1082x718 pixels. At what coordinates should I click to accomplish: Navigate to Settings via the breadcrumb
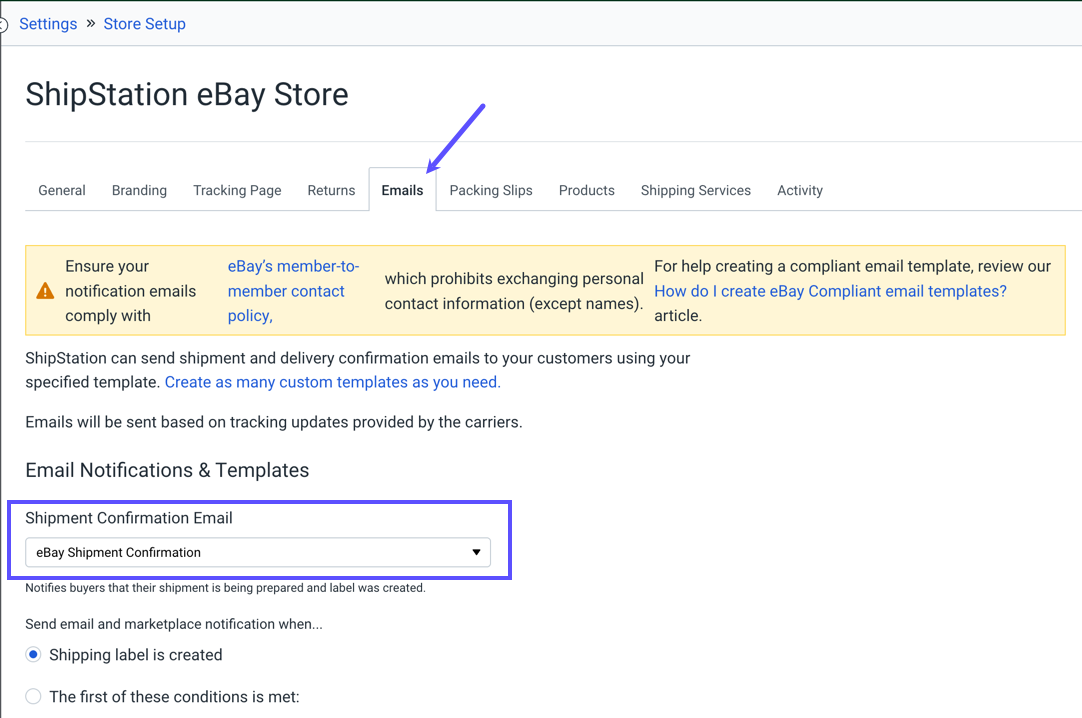point(47,23)
